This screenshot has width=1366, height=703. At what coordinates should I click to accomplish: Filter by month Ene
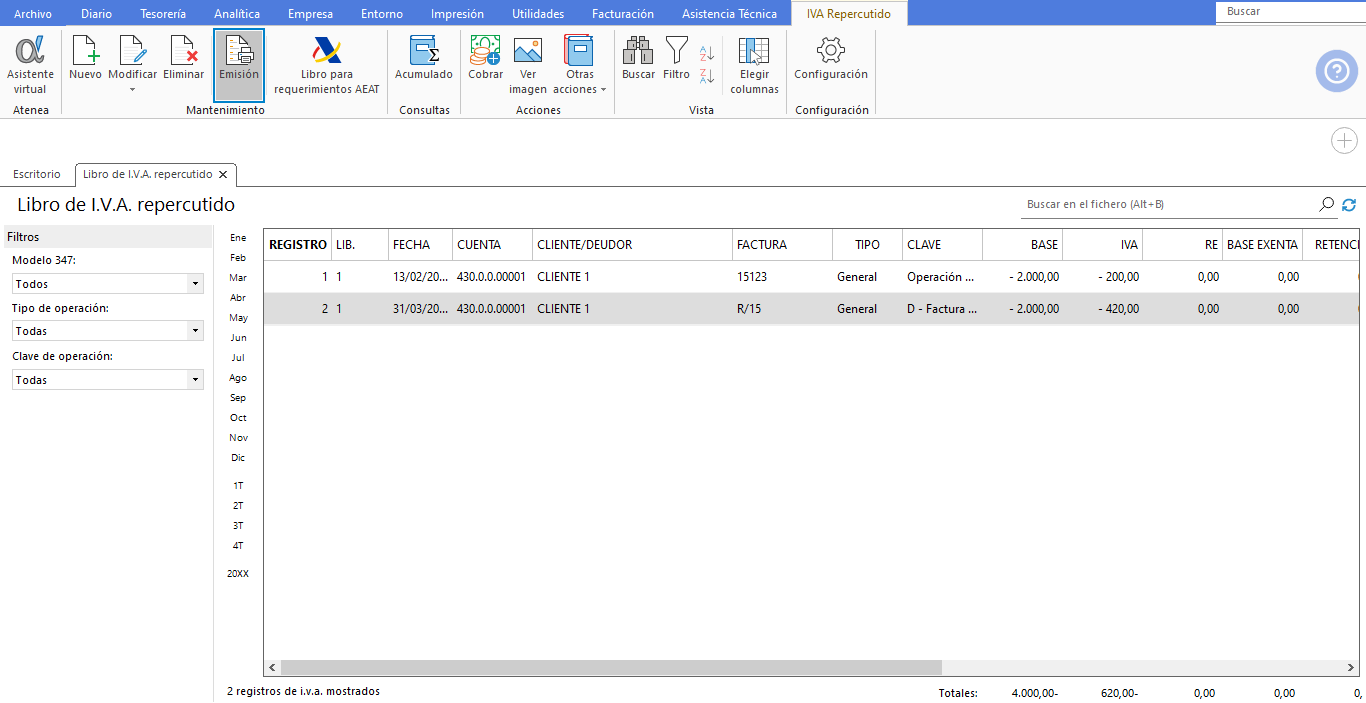(238, 238)
